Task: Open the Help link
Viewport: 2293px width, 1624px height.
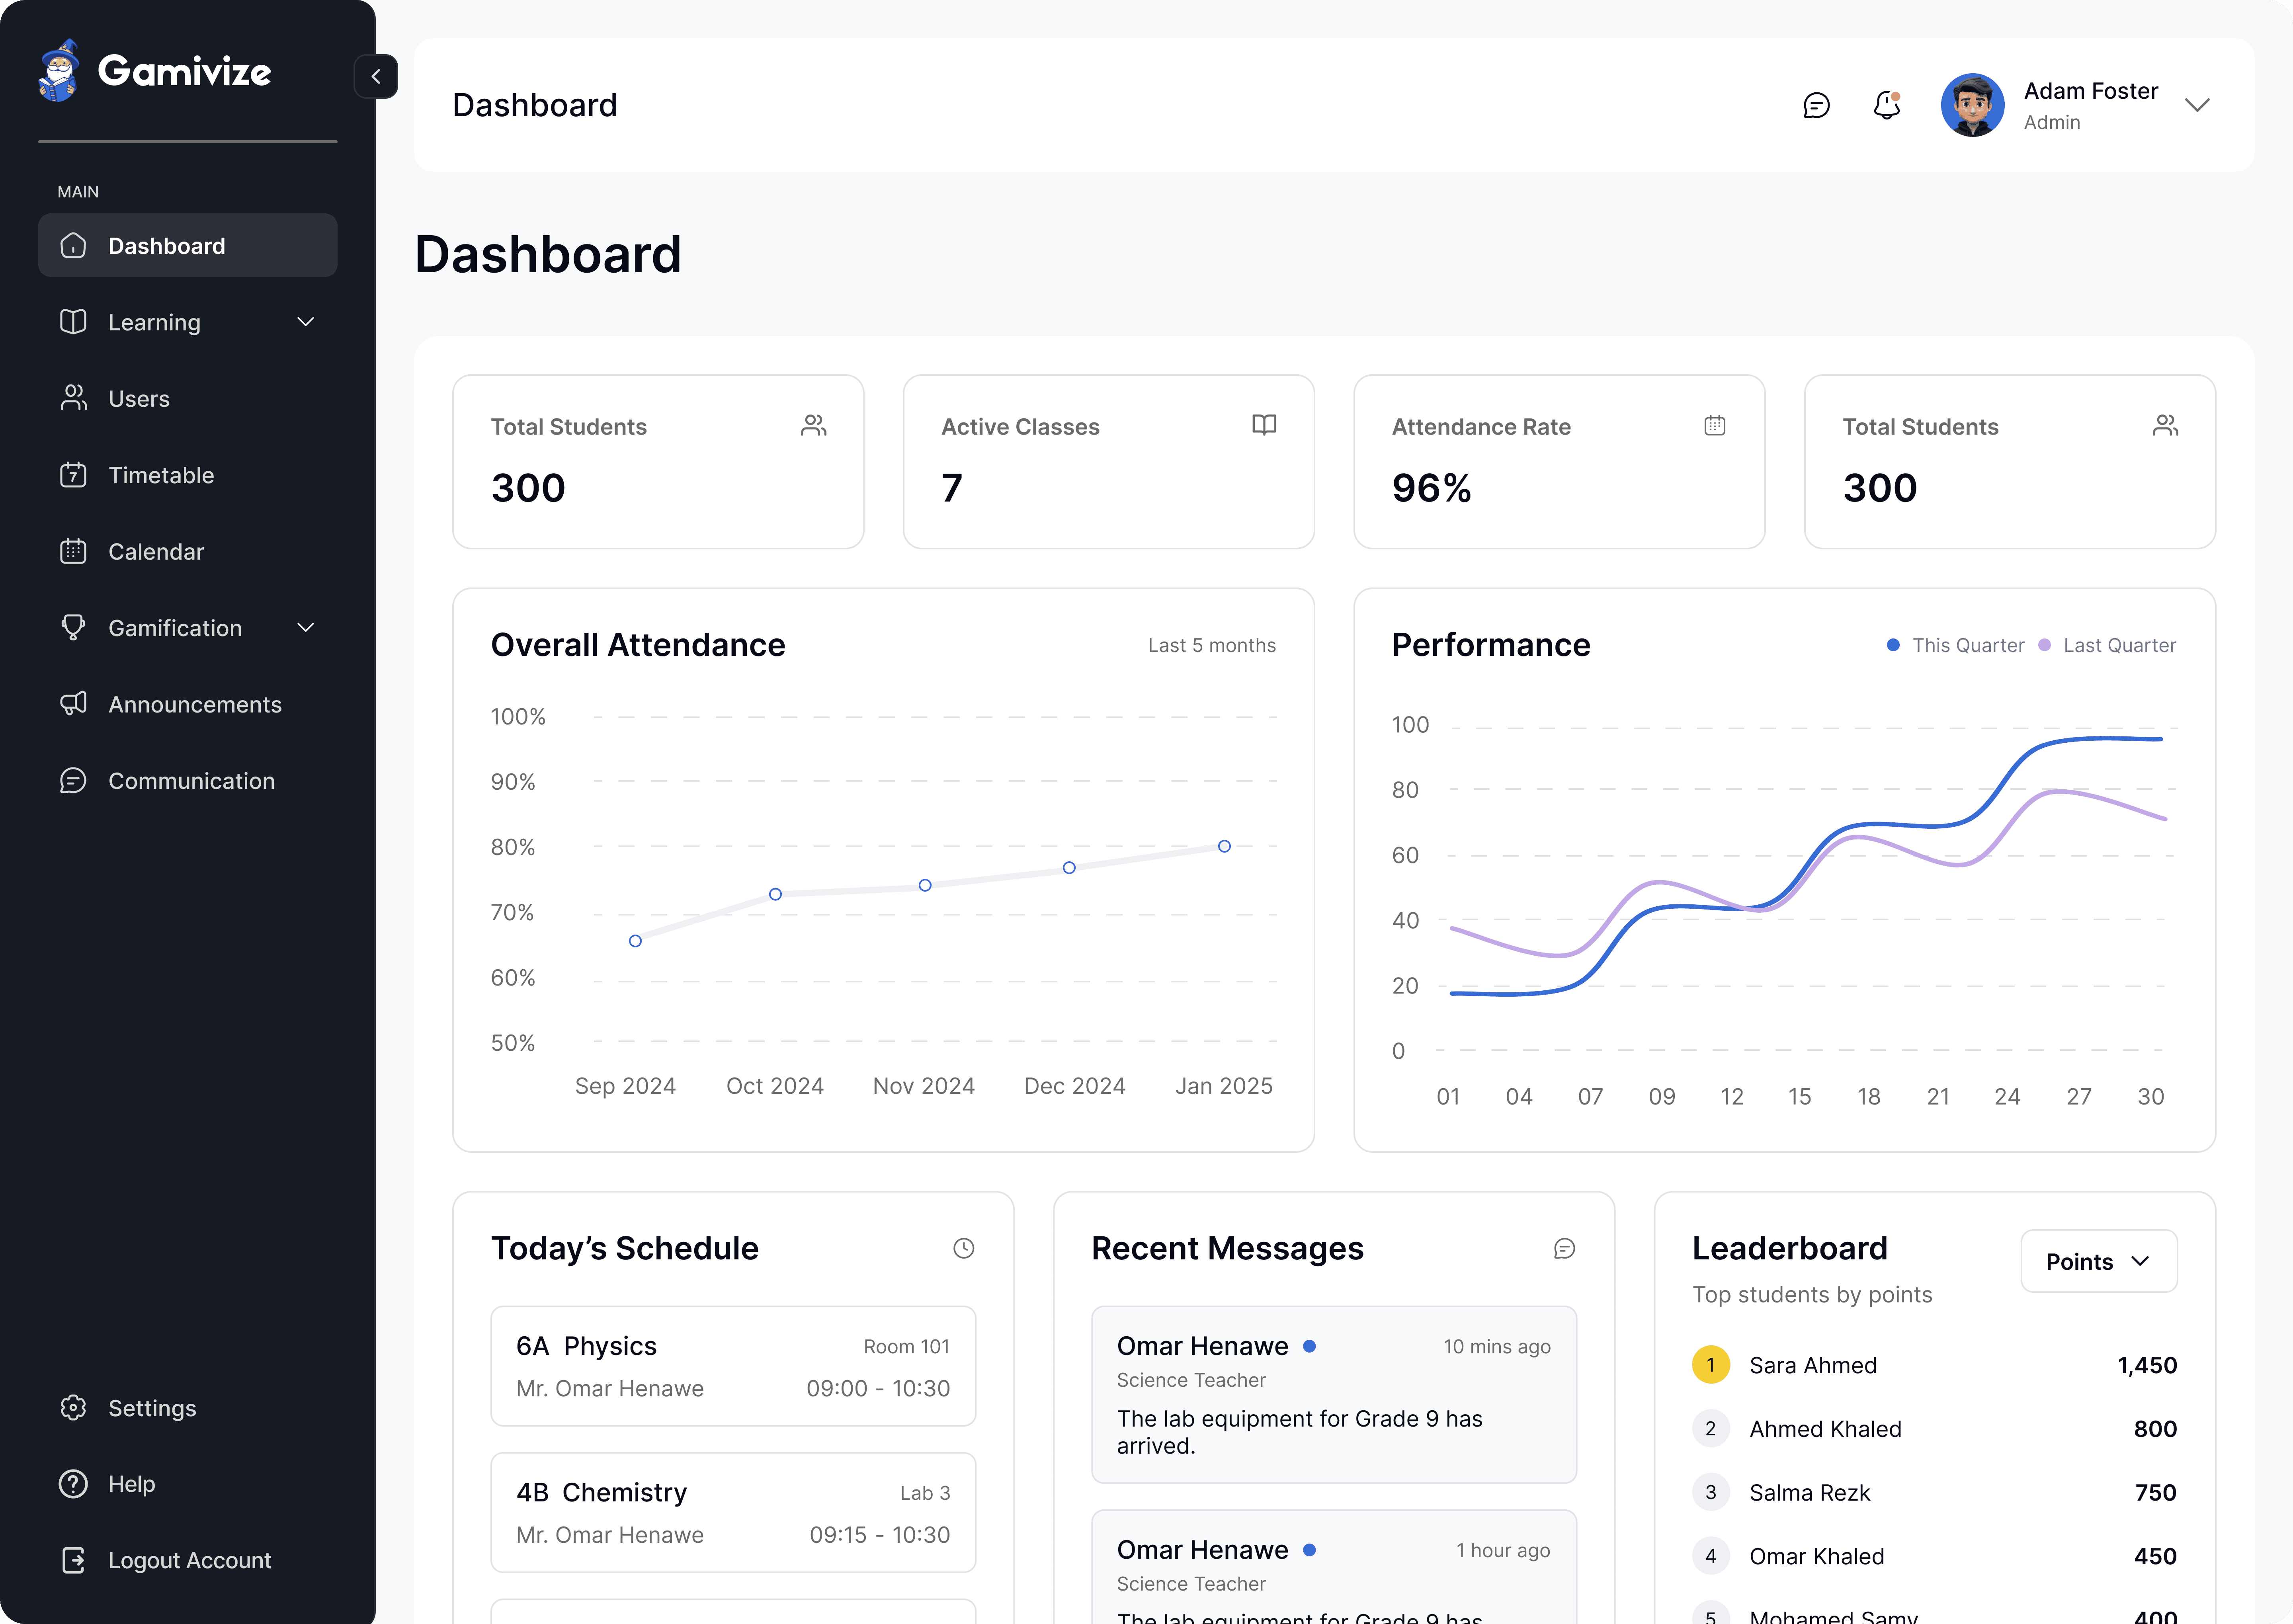Action: (x=187, y=1484)
